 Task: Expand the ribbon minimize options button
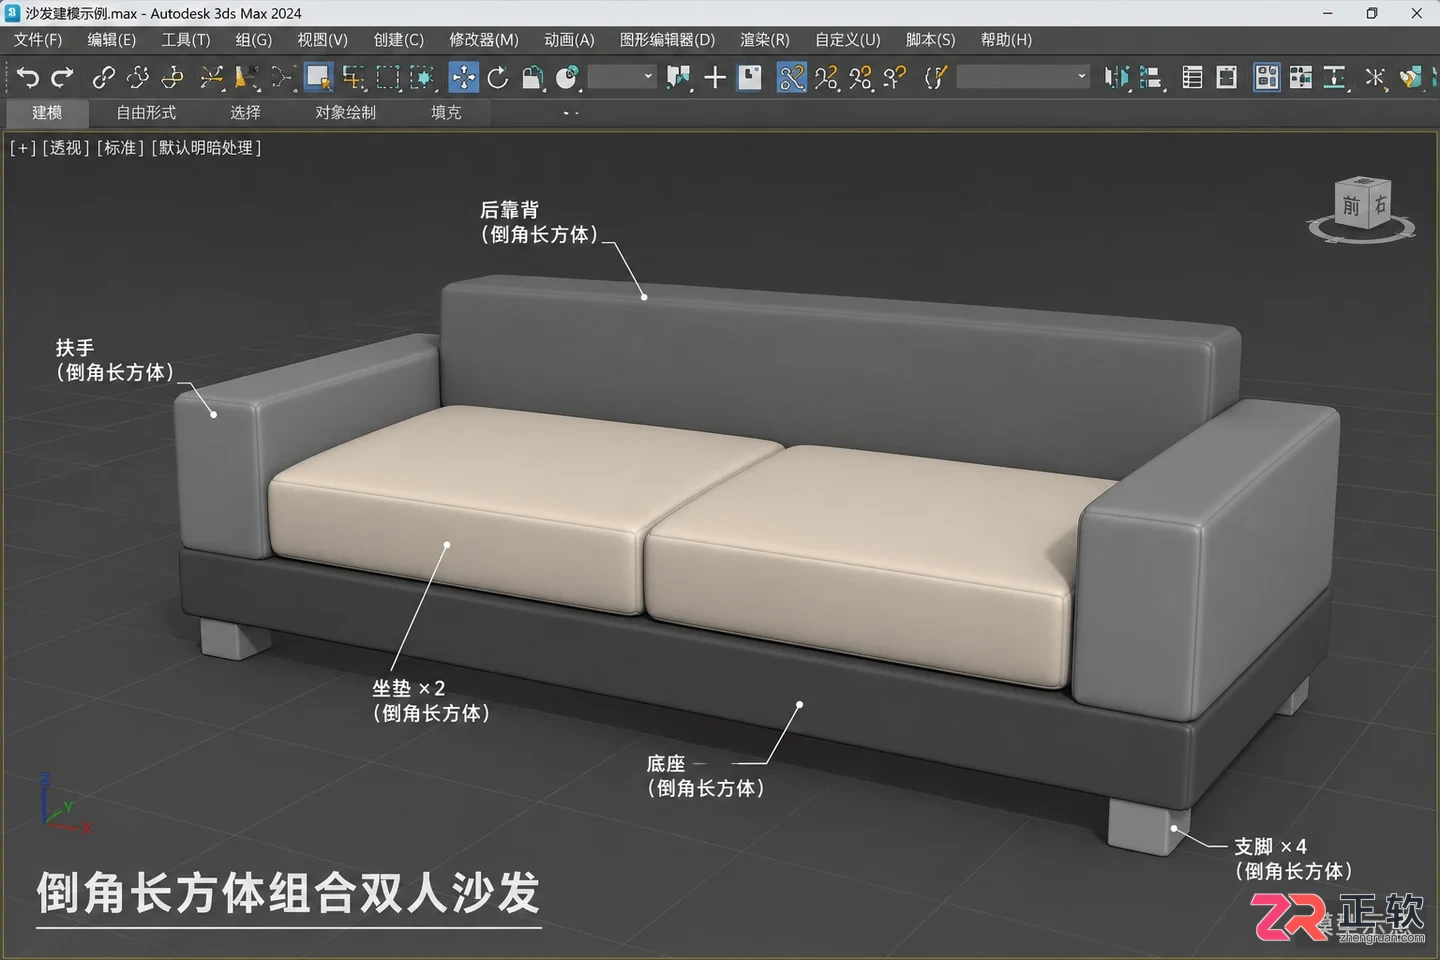571,113
